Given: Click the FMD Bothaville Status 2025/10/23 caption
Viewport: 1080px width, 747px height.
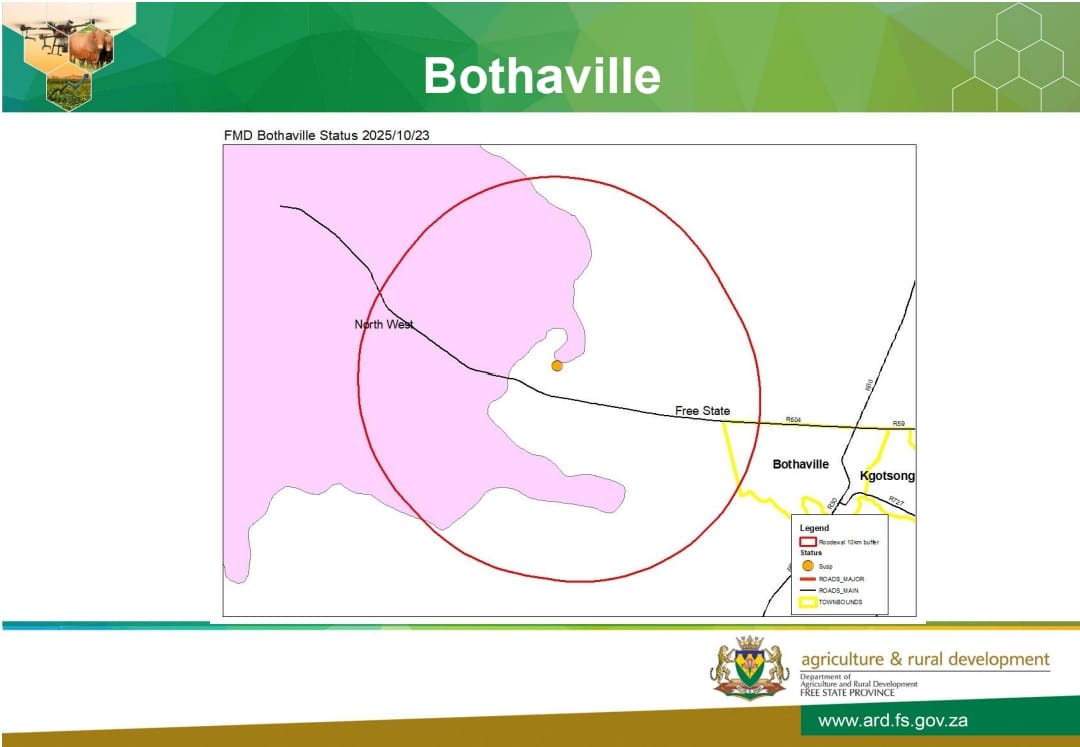Looking at the screenshot, I should pyautogui.click(x=333, y=134).
